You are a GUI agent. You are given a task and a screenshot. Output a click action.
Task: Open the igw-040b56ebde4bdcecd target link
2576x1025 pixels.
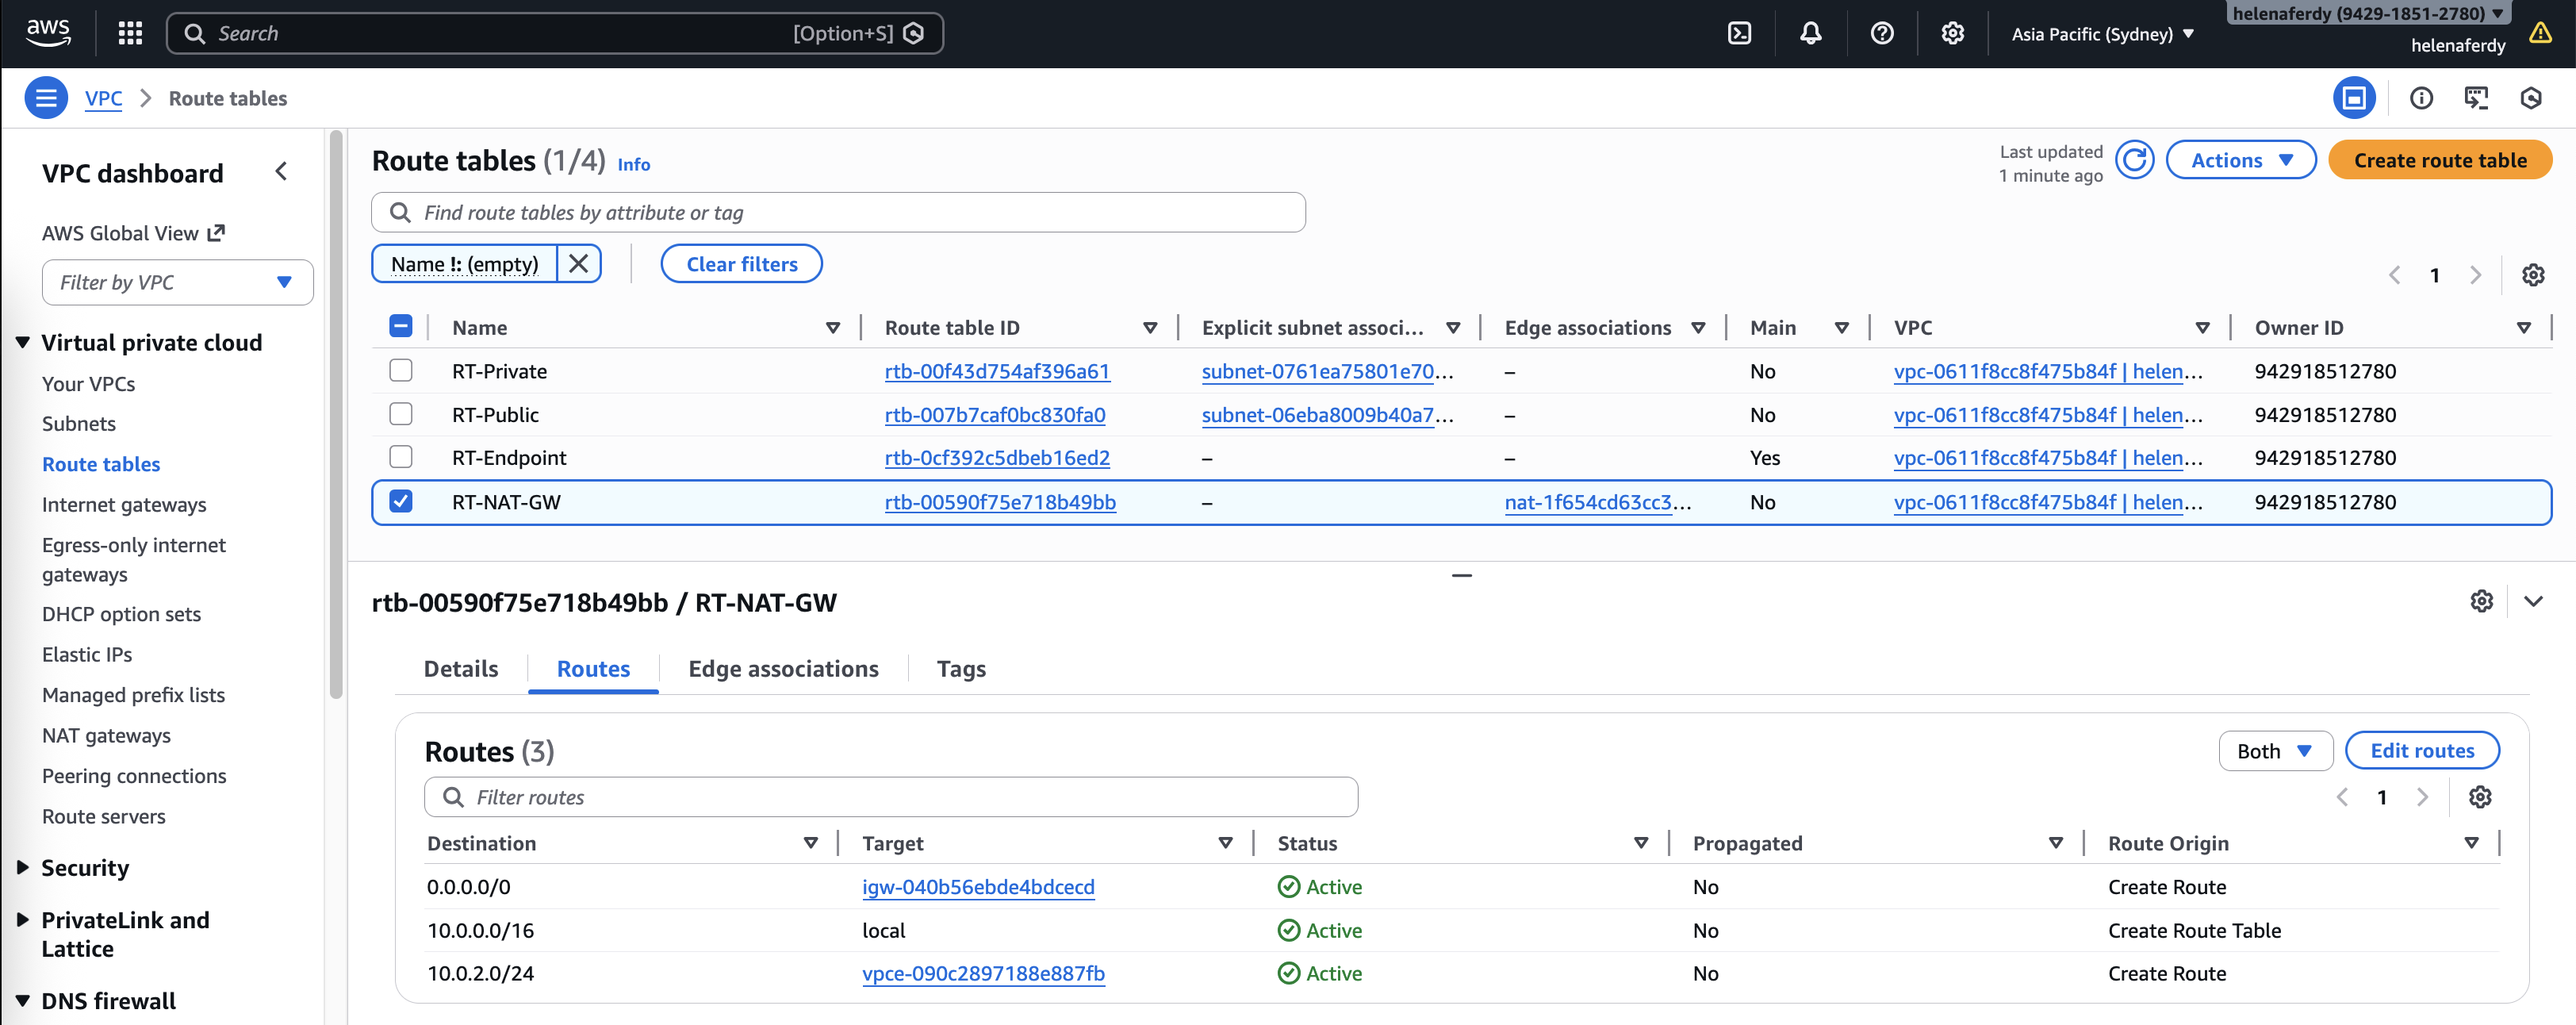pyautogui.click(x=978, y=887)
